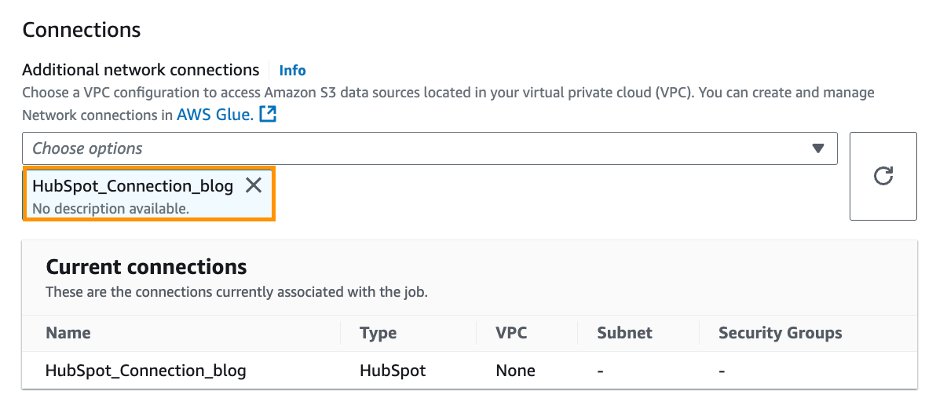936x414 pixels.
Task: Select the HubSpot_Connection_blog chip
Action: (132, 186)
